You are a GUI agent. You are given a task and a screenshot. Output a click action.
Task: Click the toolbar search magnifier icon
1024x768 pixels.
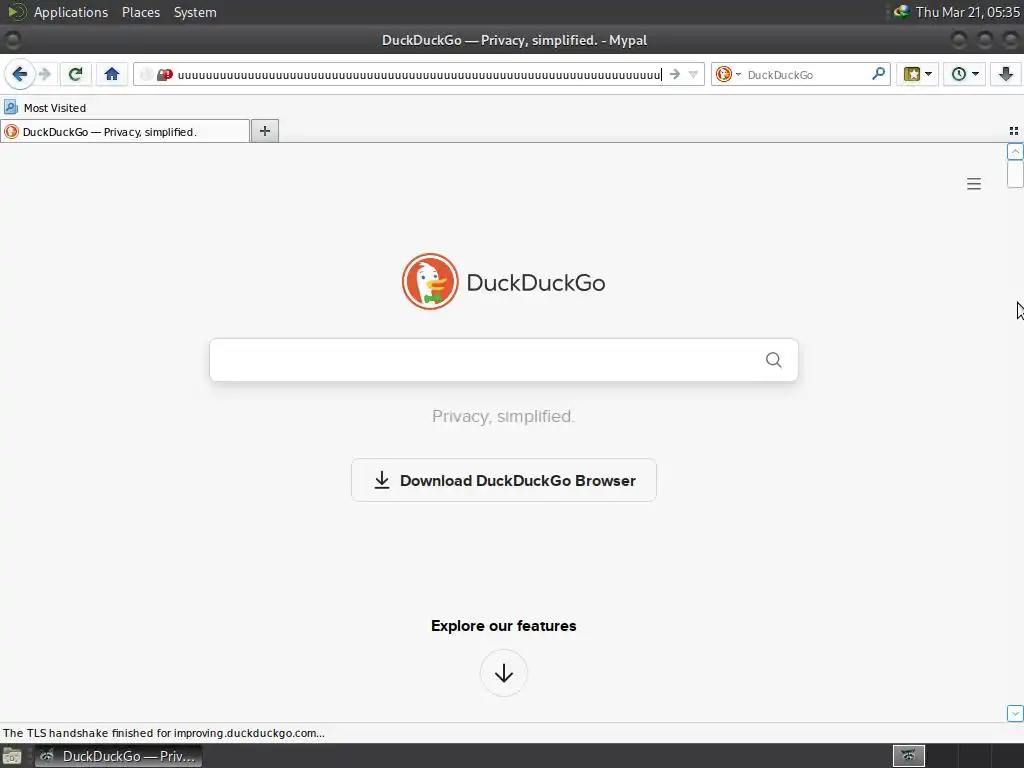click(879, 74)
